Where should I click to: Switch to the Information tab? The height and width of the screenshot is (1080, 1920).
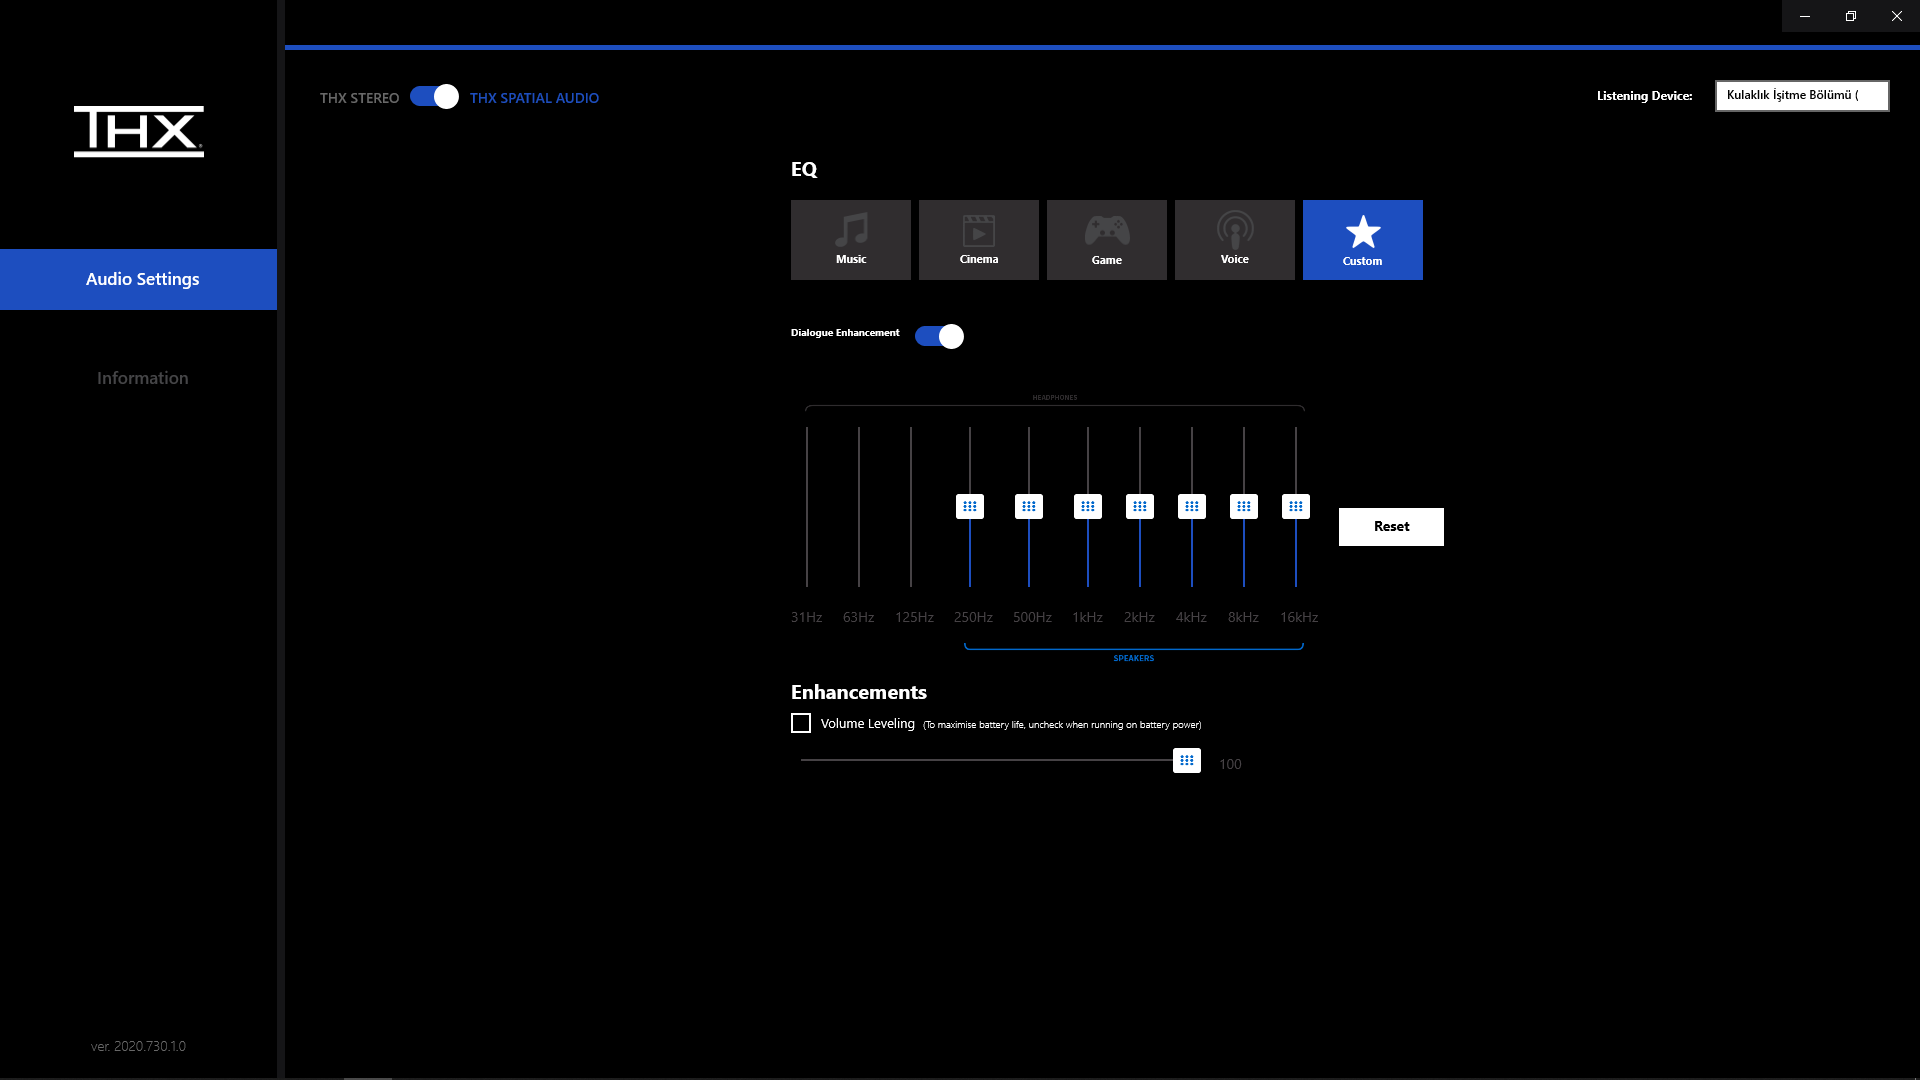[x=142, y=378]
